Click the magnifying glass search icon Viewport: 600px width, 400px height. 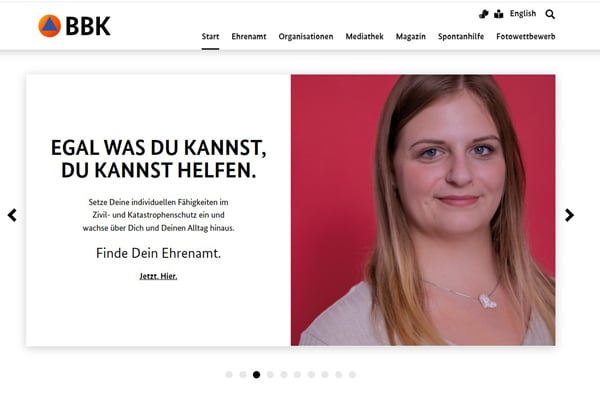click(550, 14)
